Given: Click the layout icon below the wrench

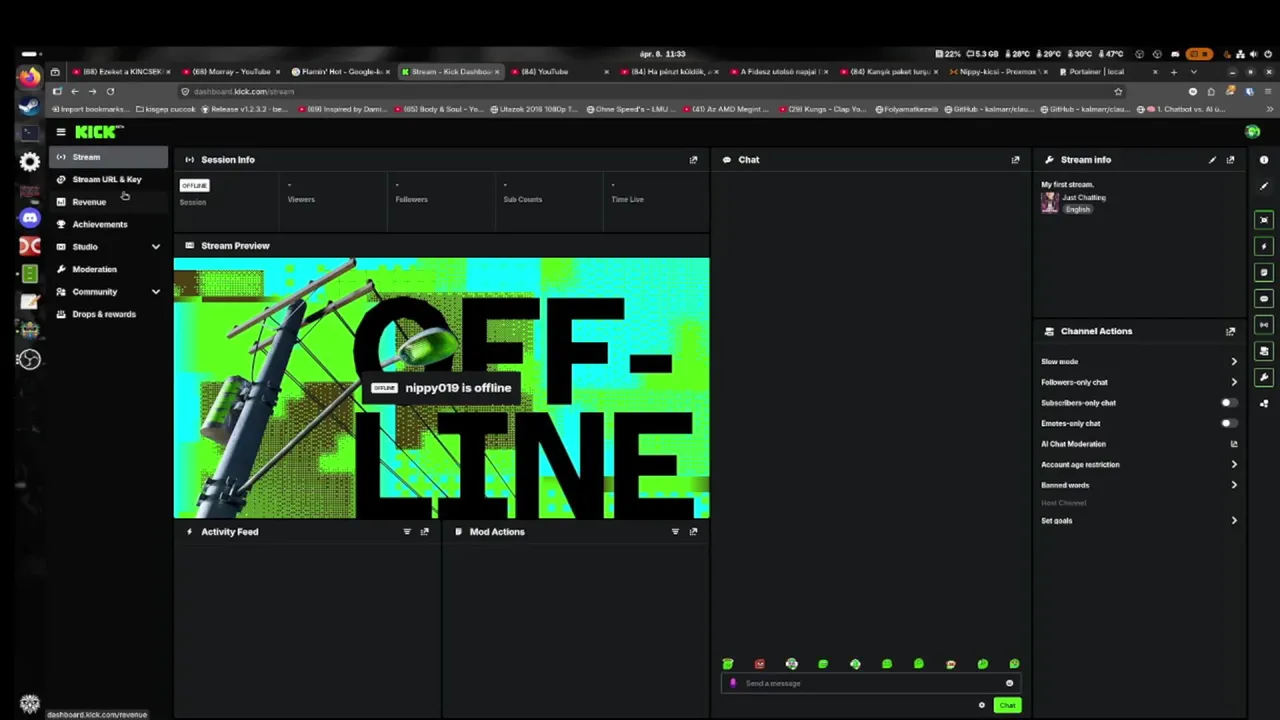Looking at the screenshot, I should 1264,404.
